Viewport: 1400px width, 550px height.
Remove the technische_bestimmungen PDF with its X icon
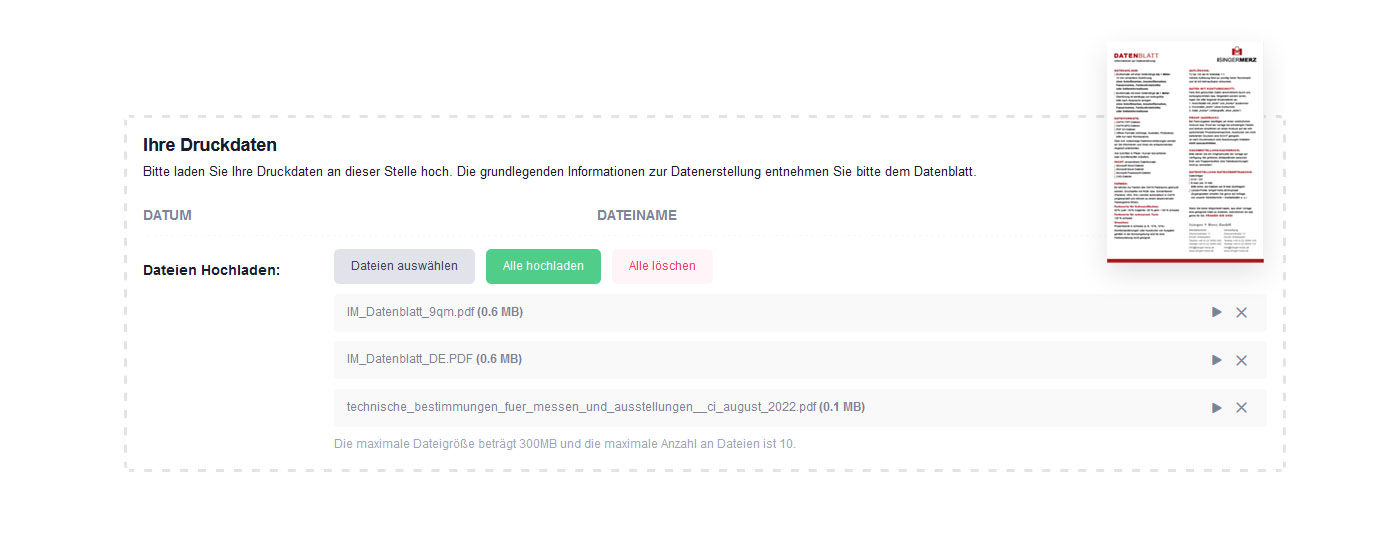pyautogui.click(x=1241, y=408)
